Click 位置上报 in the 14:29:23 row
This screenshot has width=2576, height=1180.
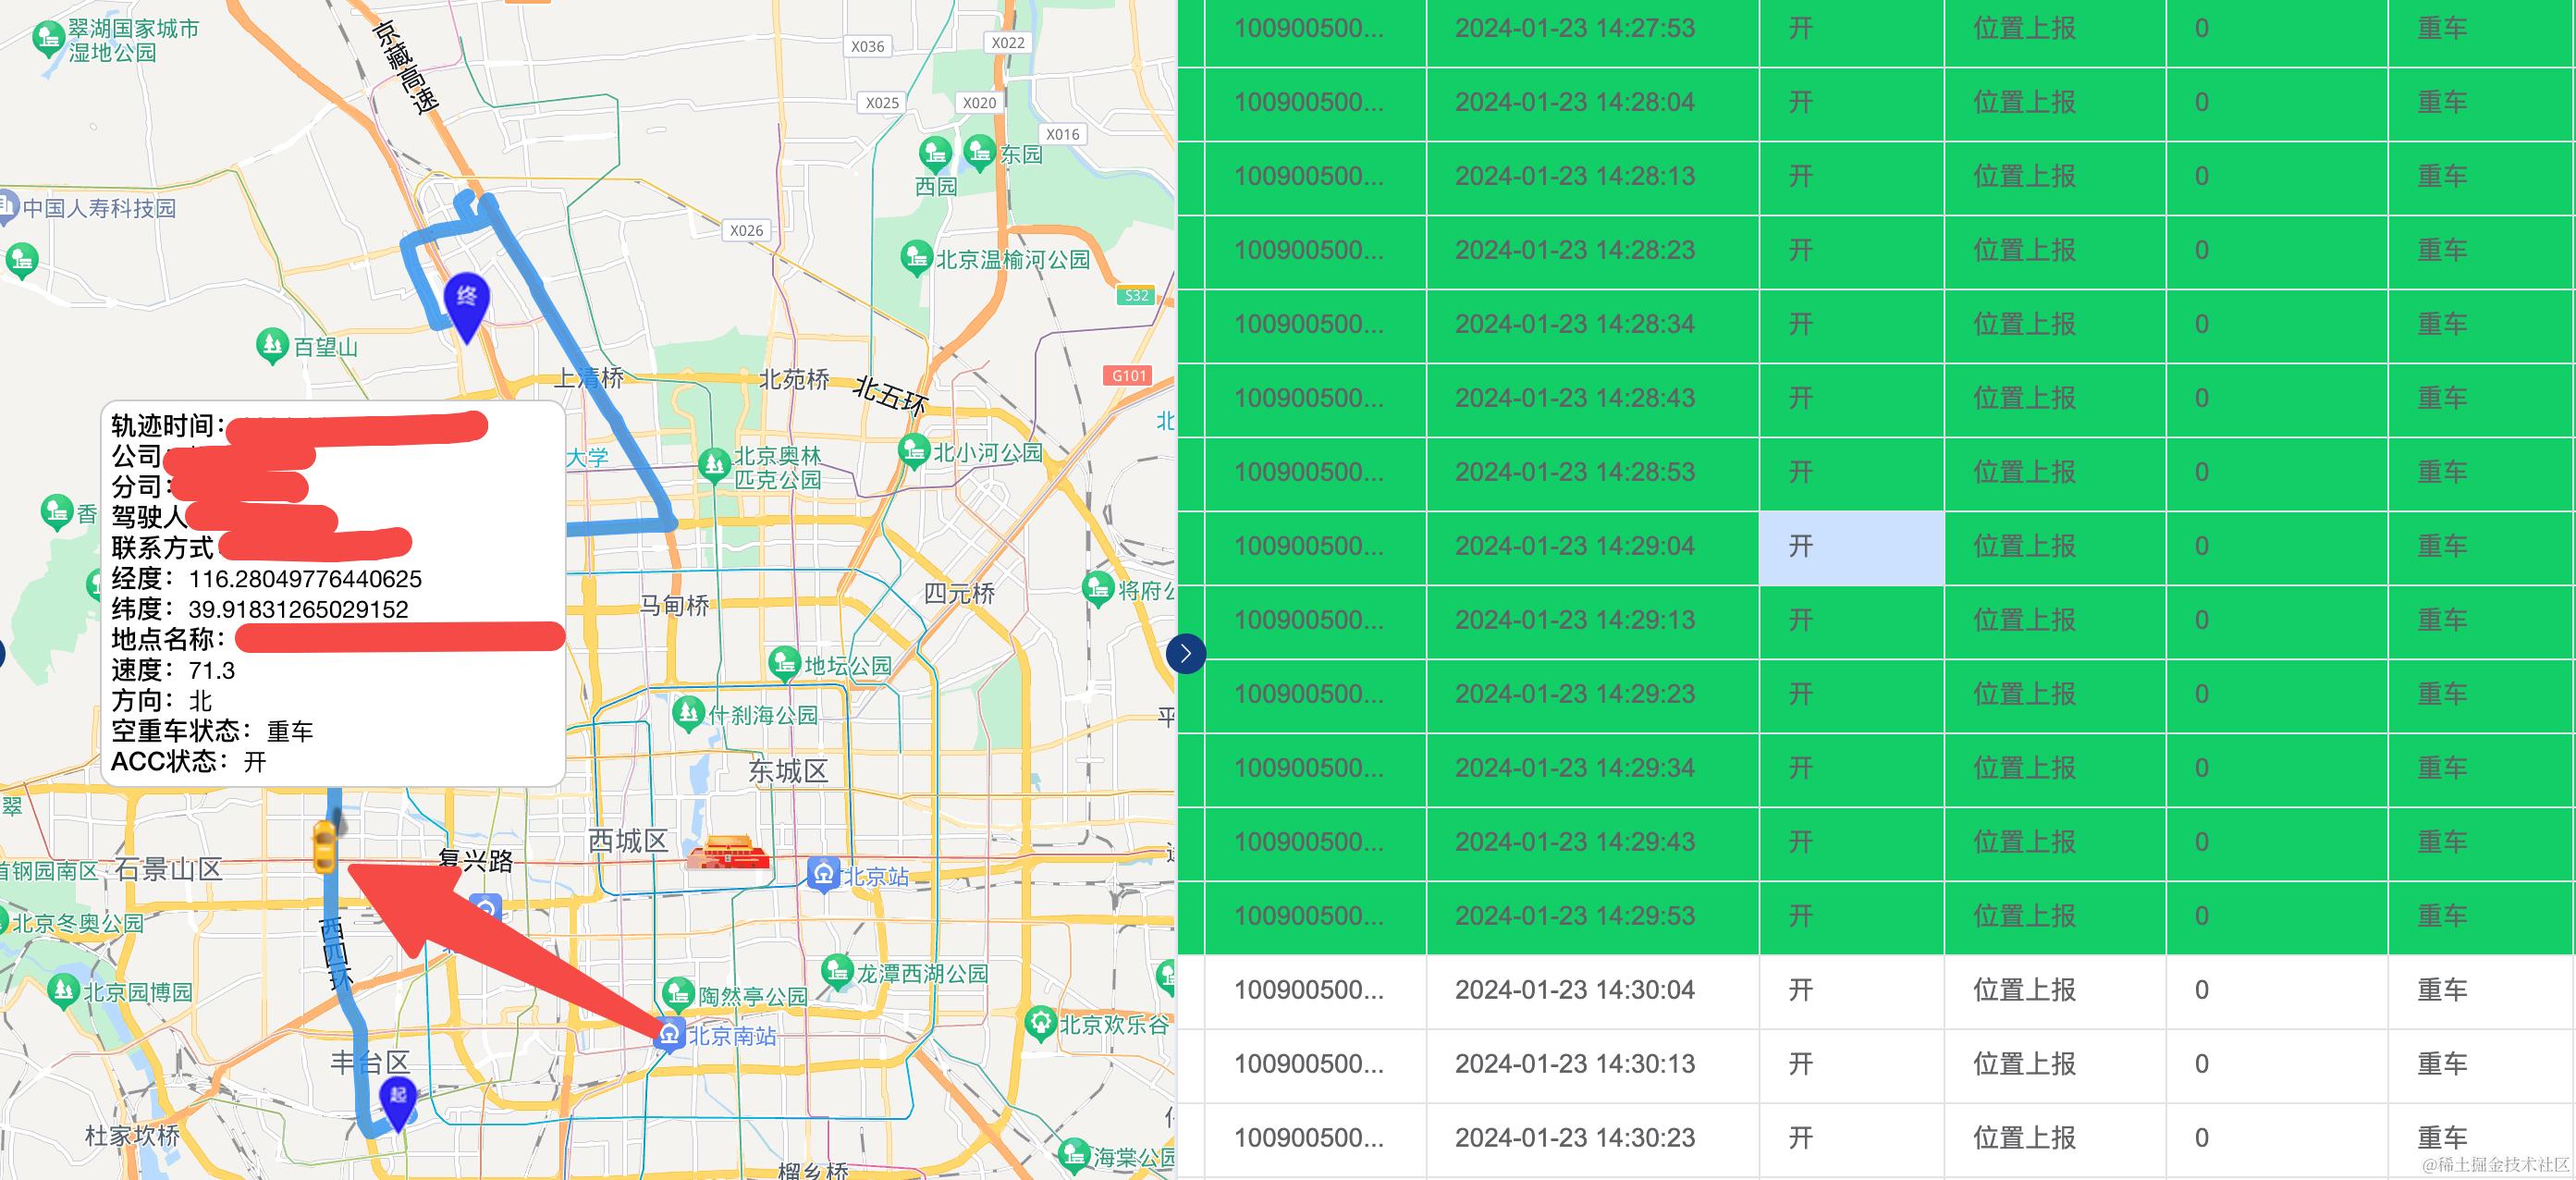click(2024, 694)
